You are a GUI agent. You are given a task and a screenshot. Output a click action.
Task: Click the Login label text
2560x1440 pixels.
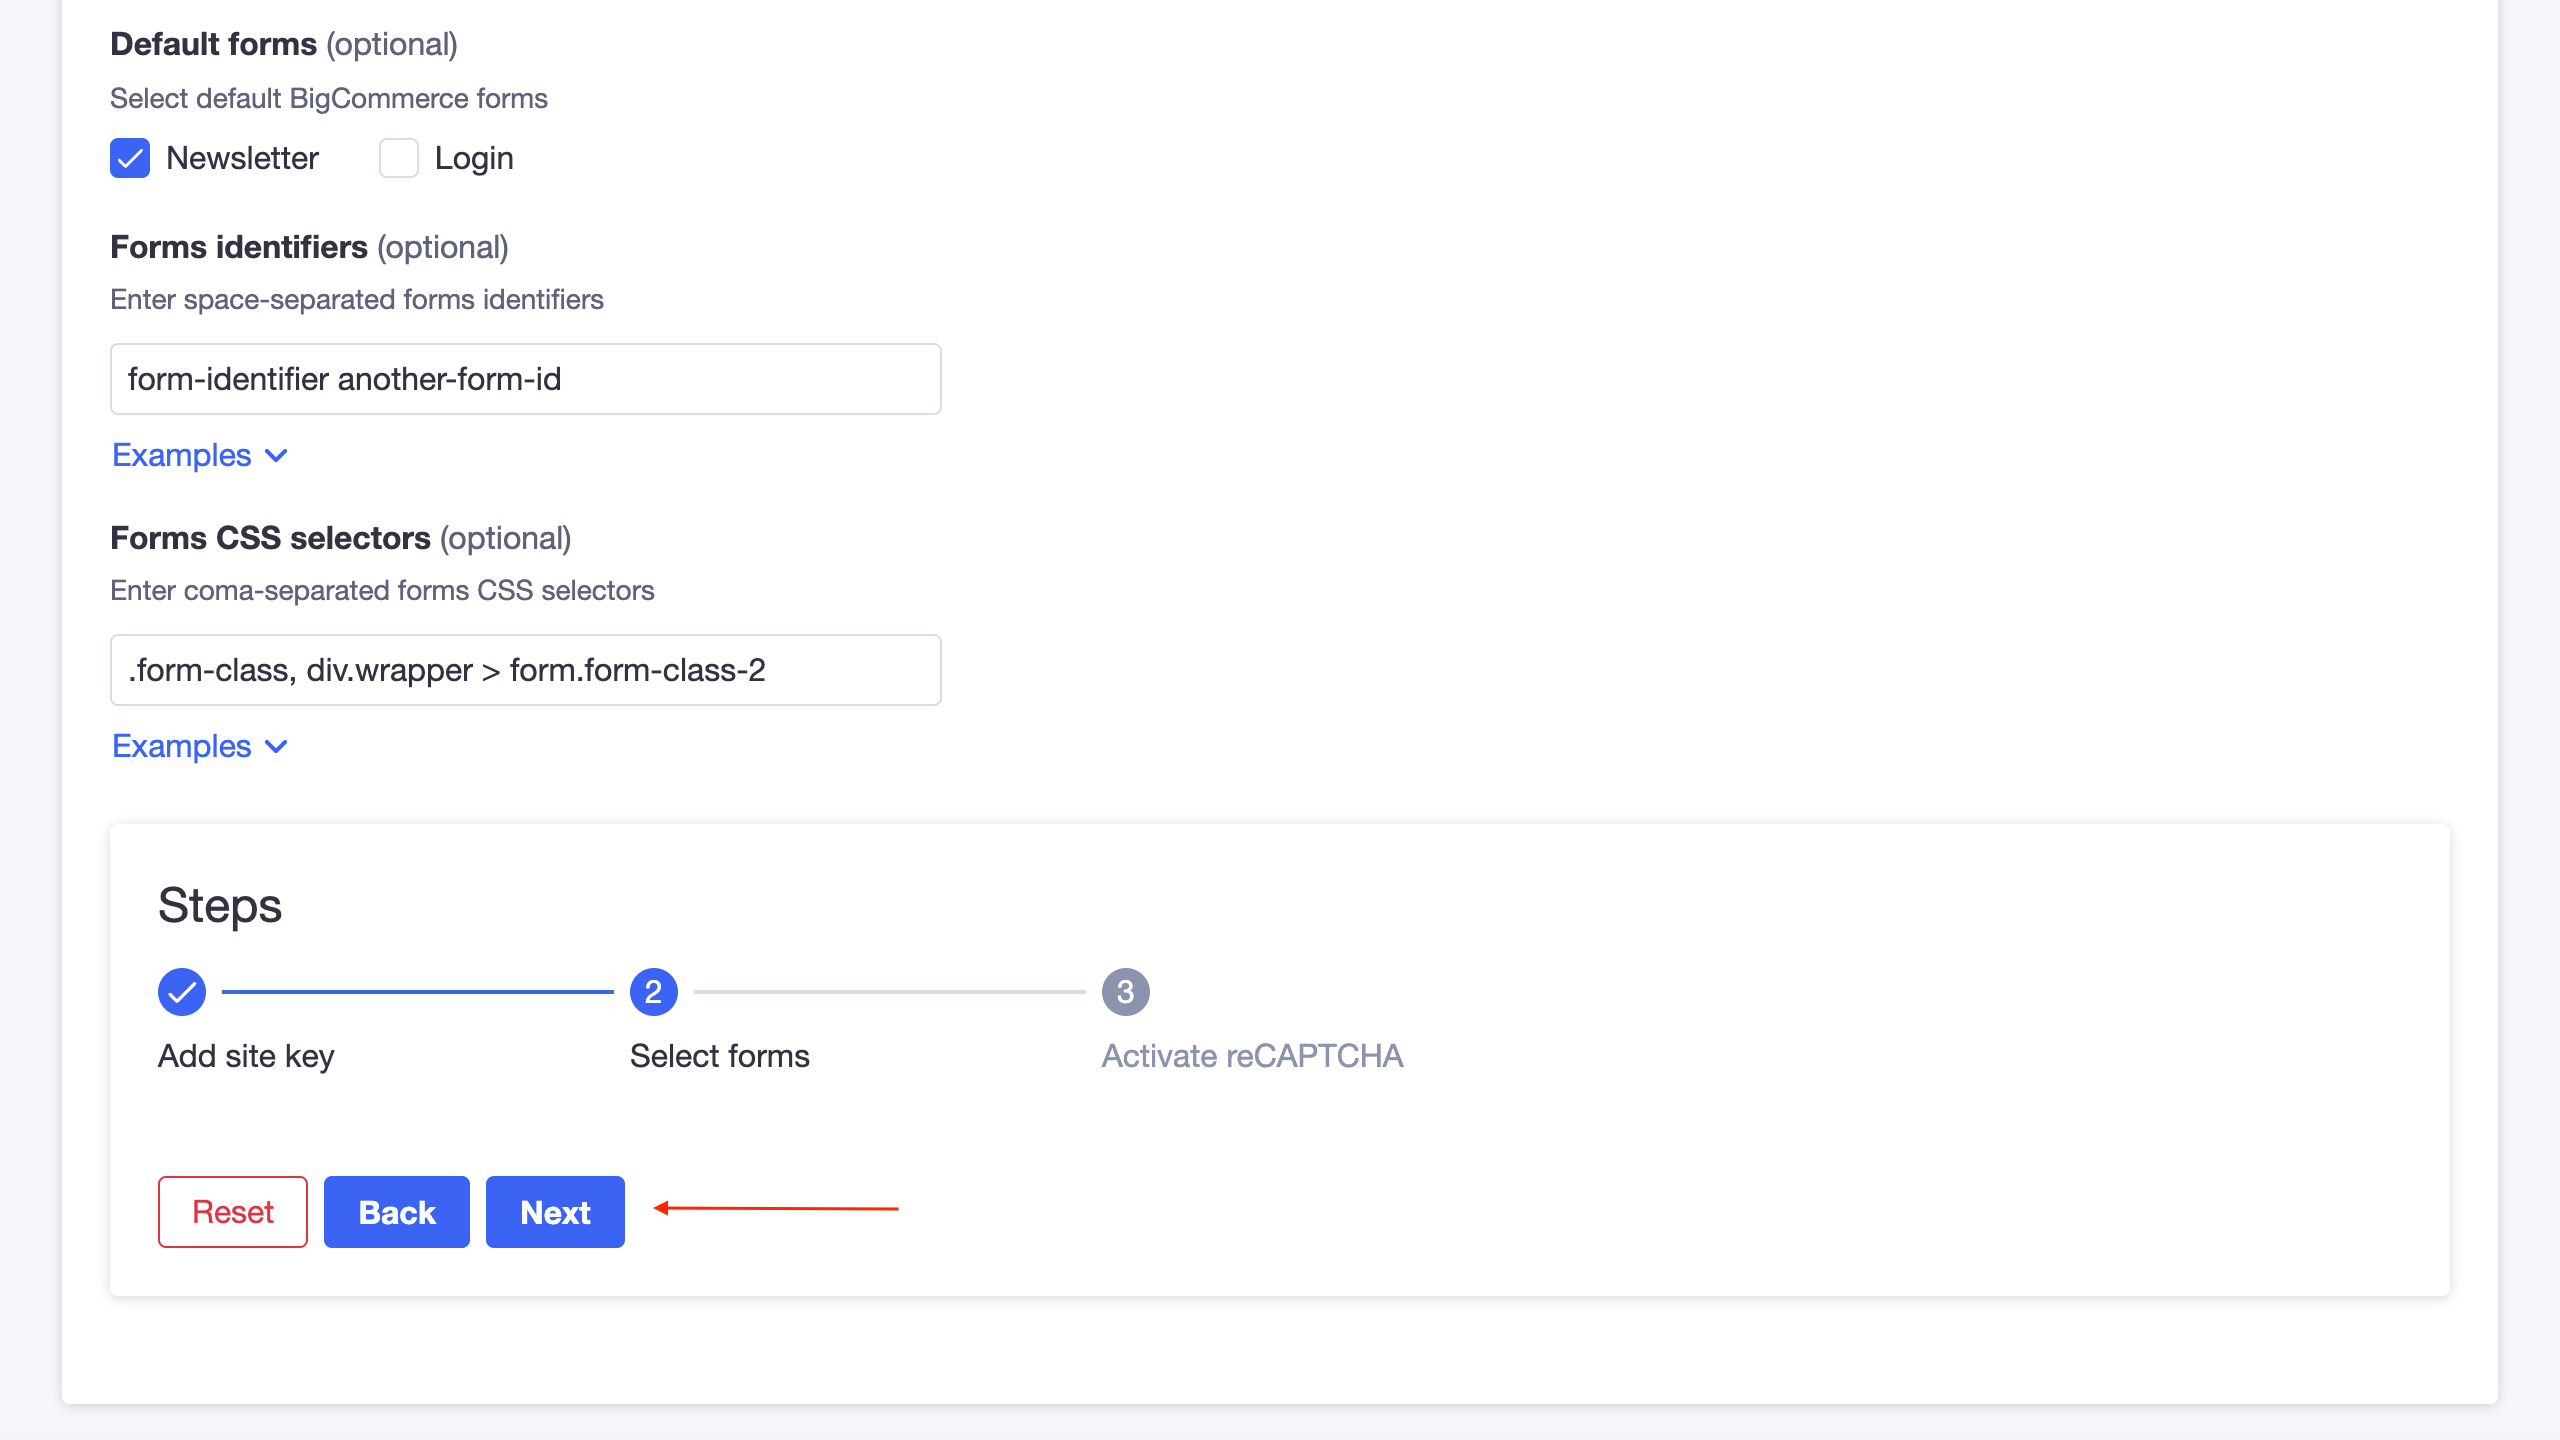[474, 158]
